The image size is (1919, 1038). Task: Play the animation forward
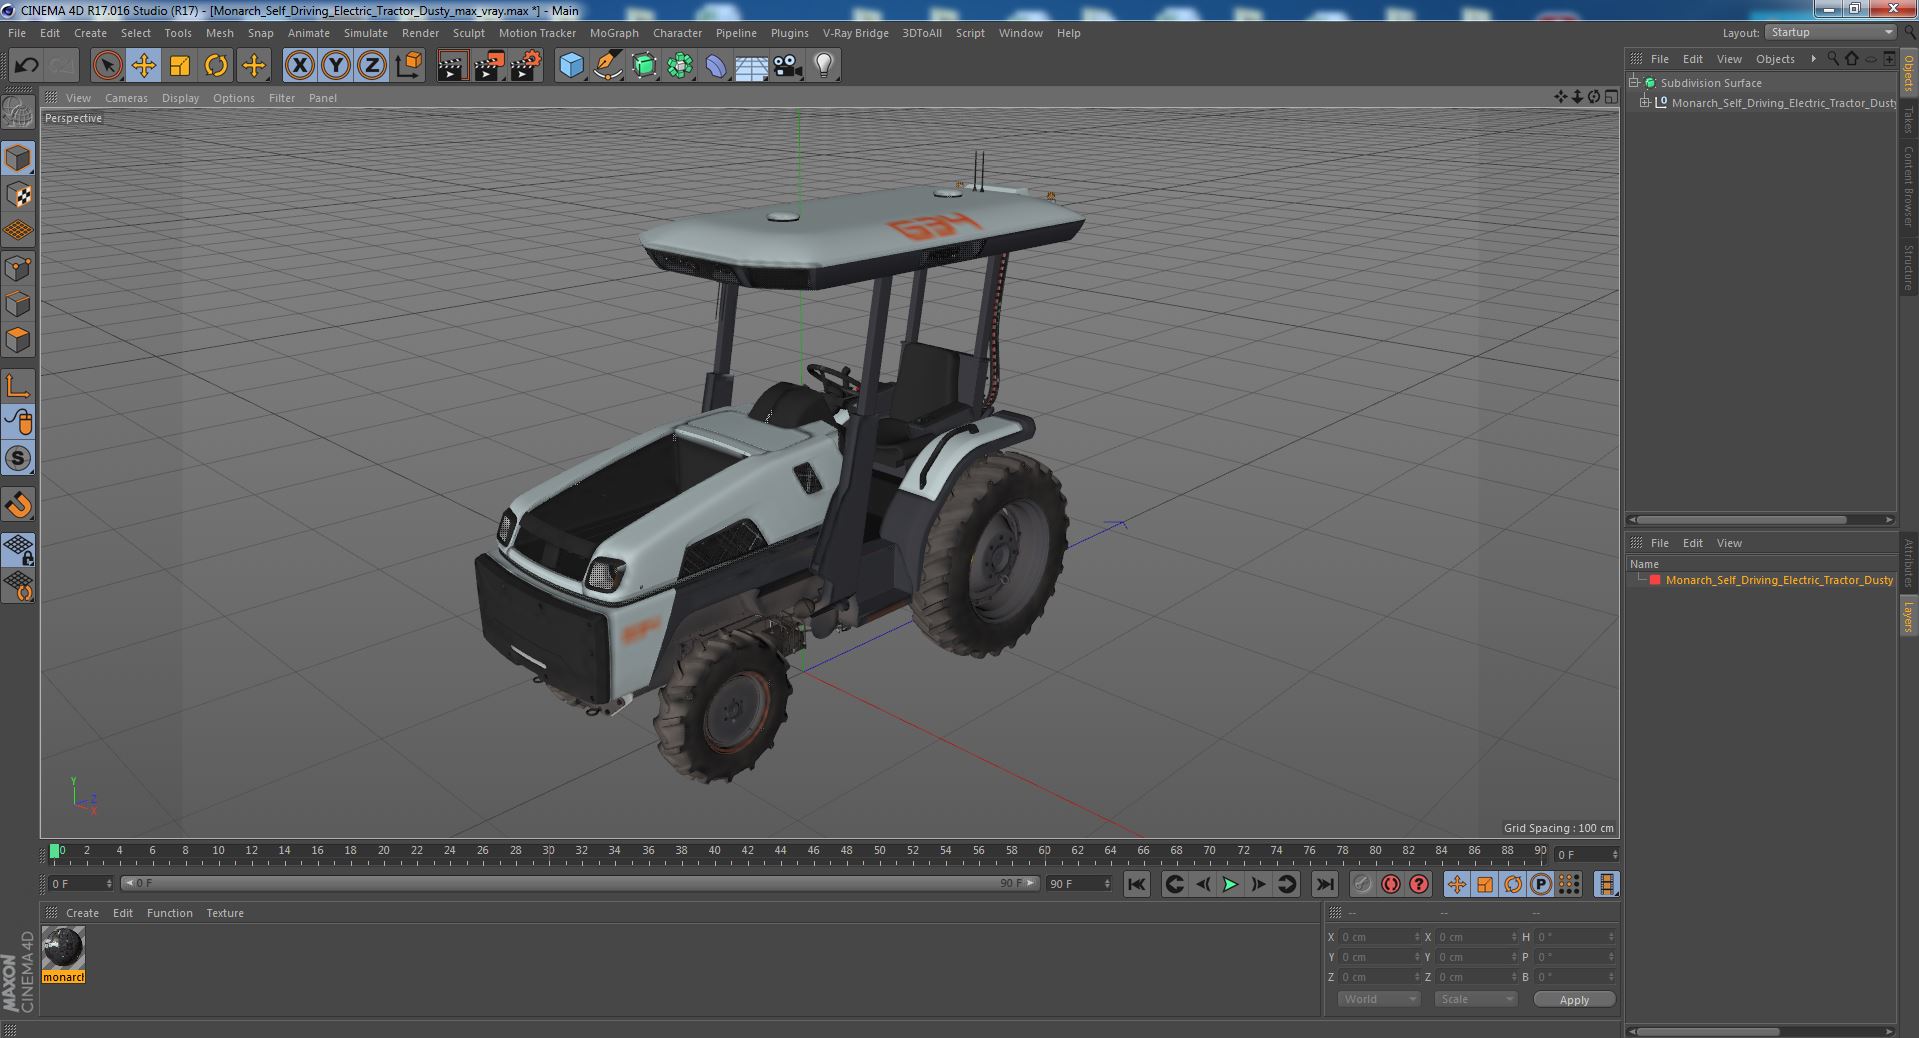(1230, 884)
